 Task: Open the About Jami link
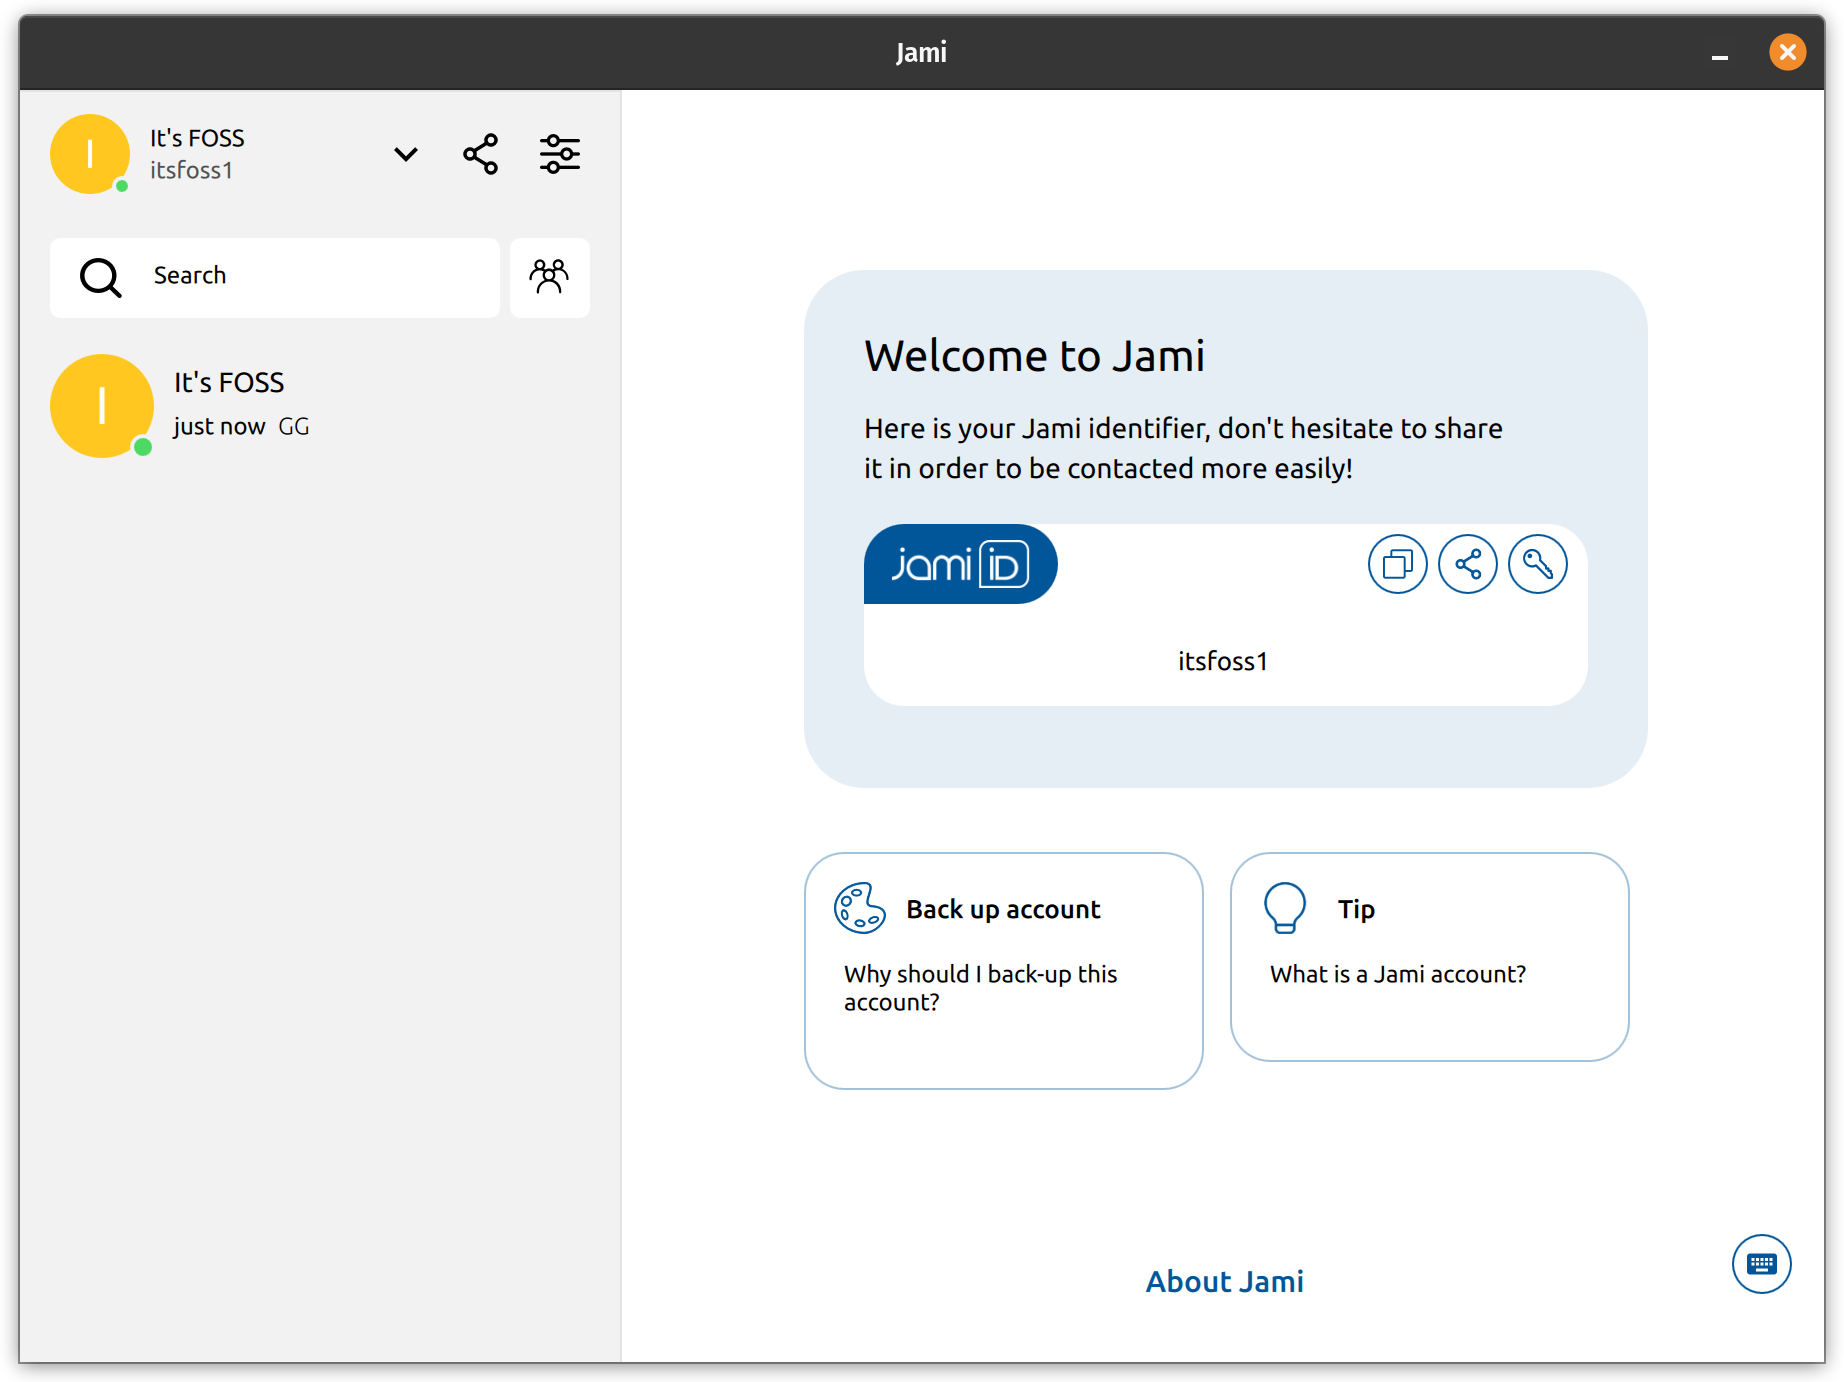[x=1224, y=1281]
